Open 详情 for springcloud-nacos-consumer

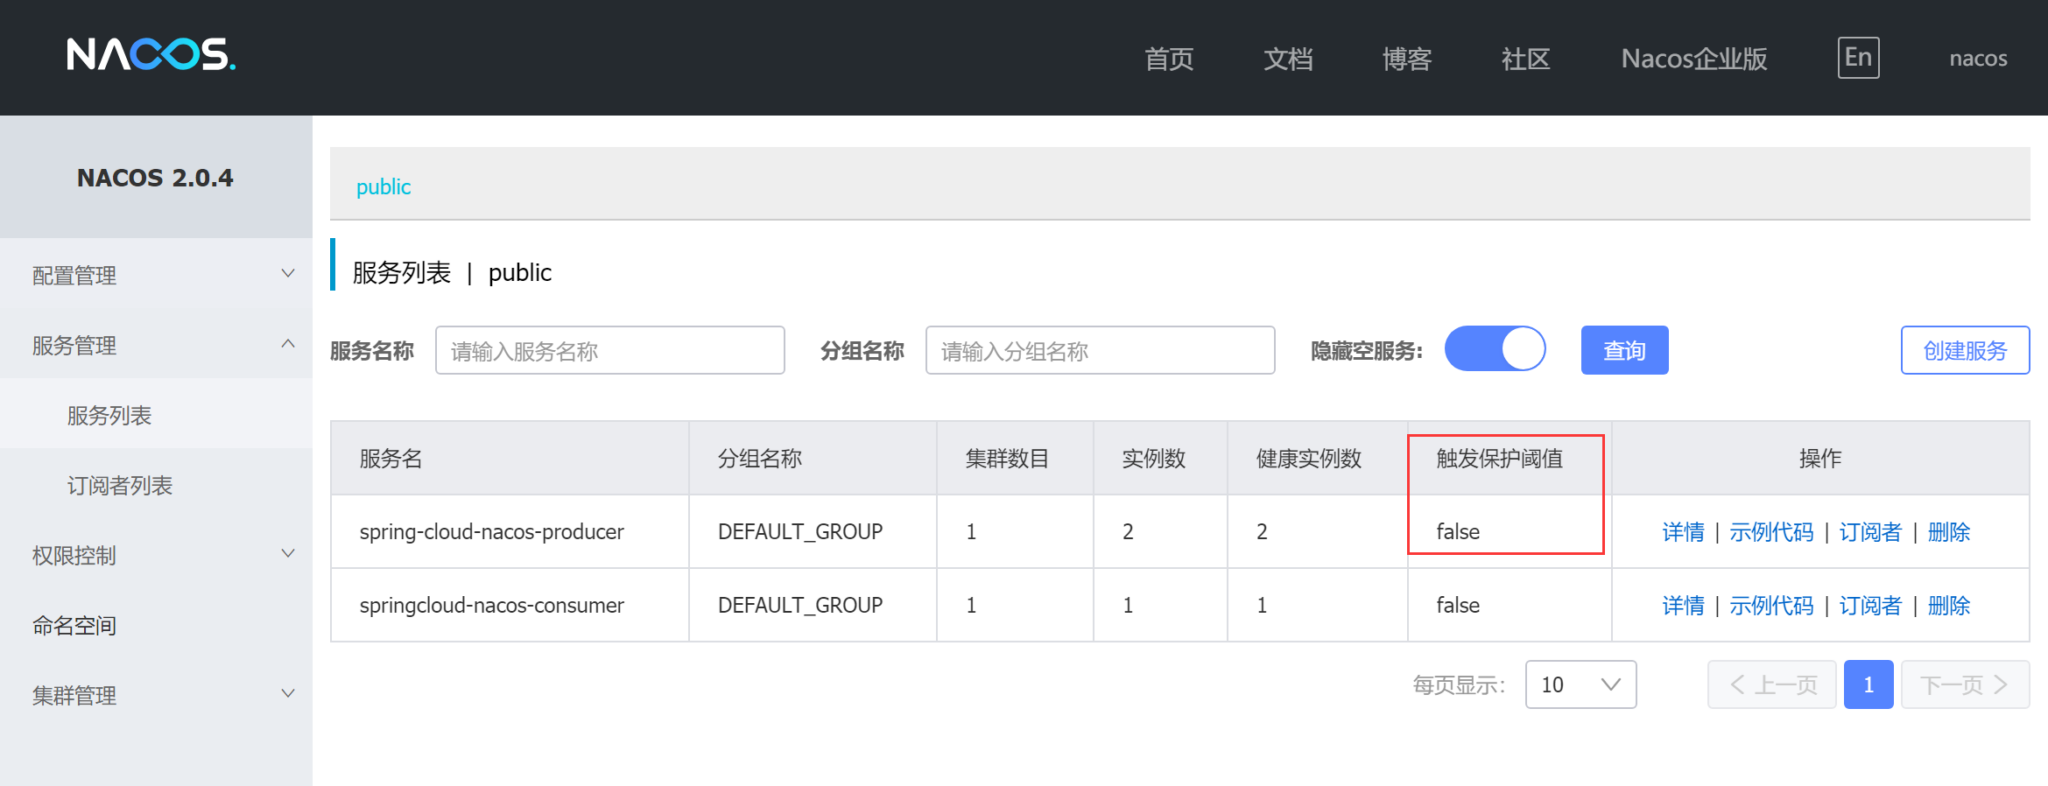[1683, 605]
